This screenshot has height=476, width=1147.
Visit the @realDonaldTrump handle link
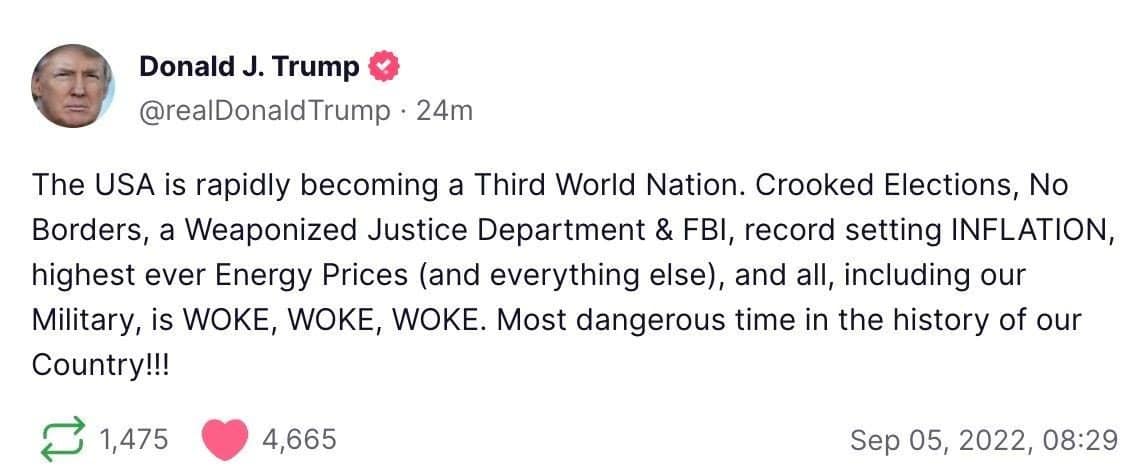(x=264, y=111)
